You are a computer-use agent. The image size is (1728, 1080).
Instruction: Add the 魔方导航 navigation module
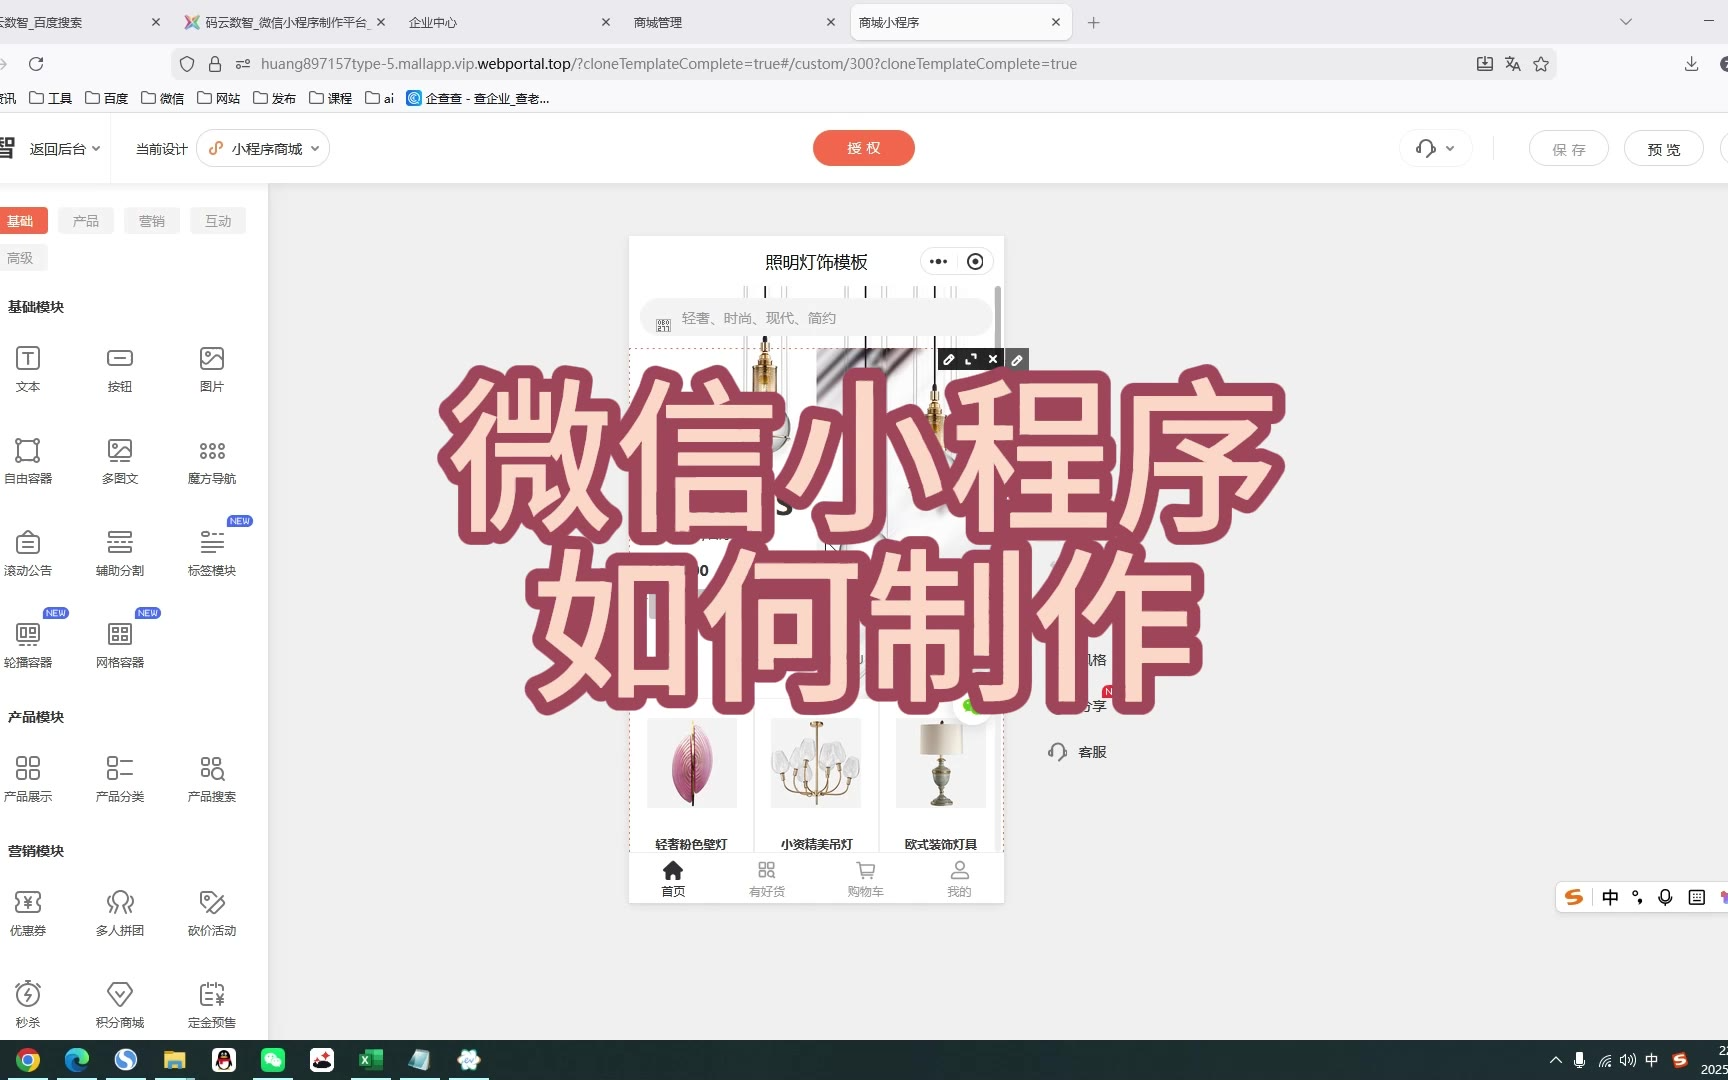(x=212, y=460)
